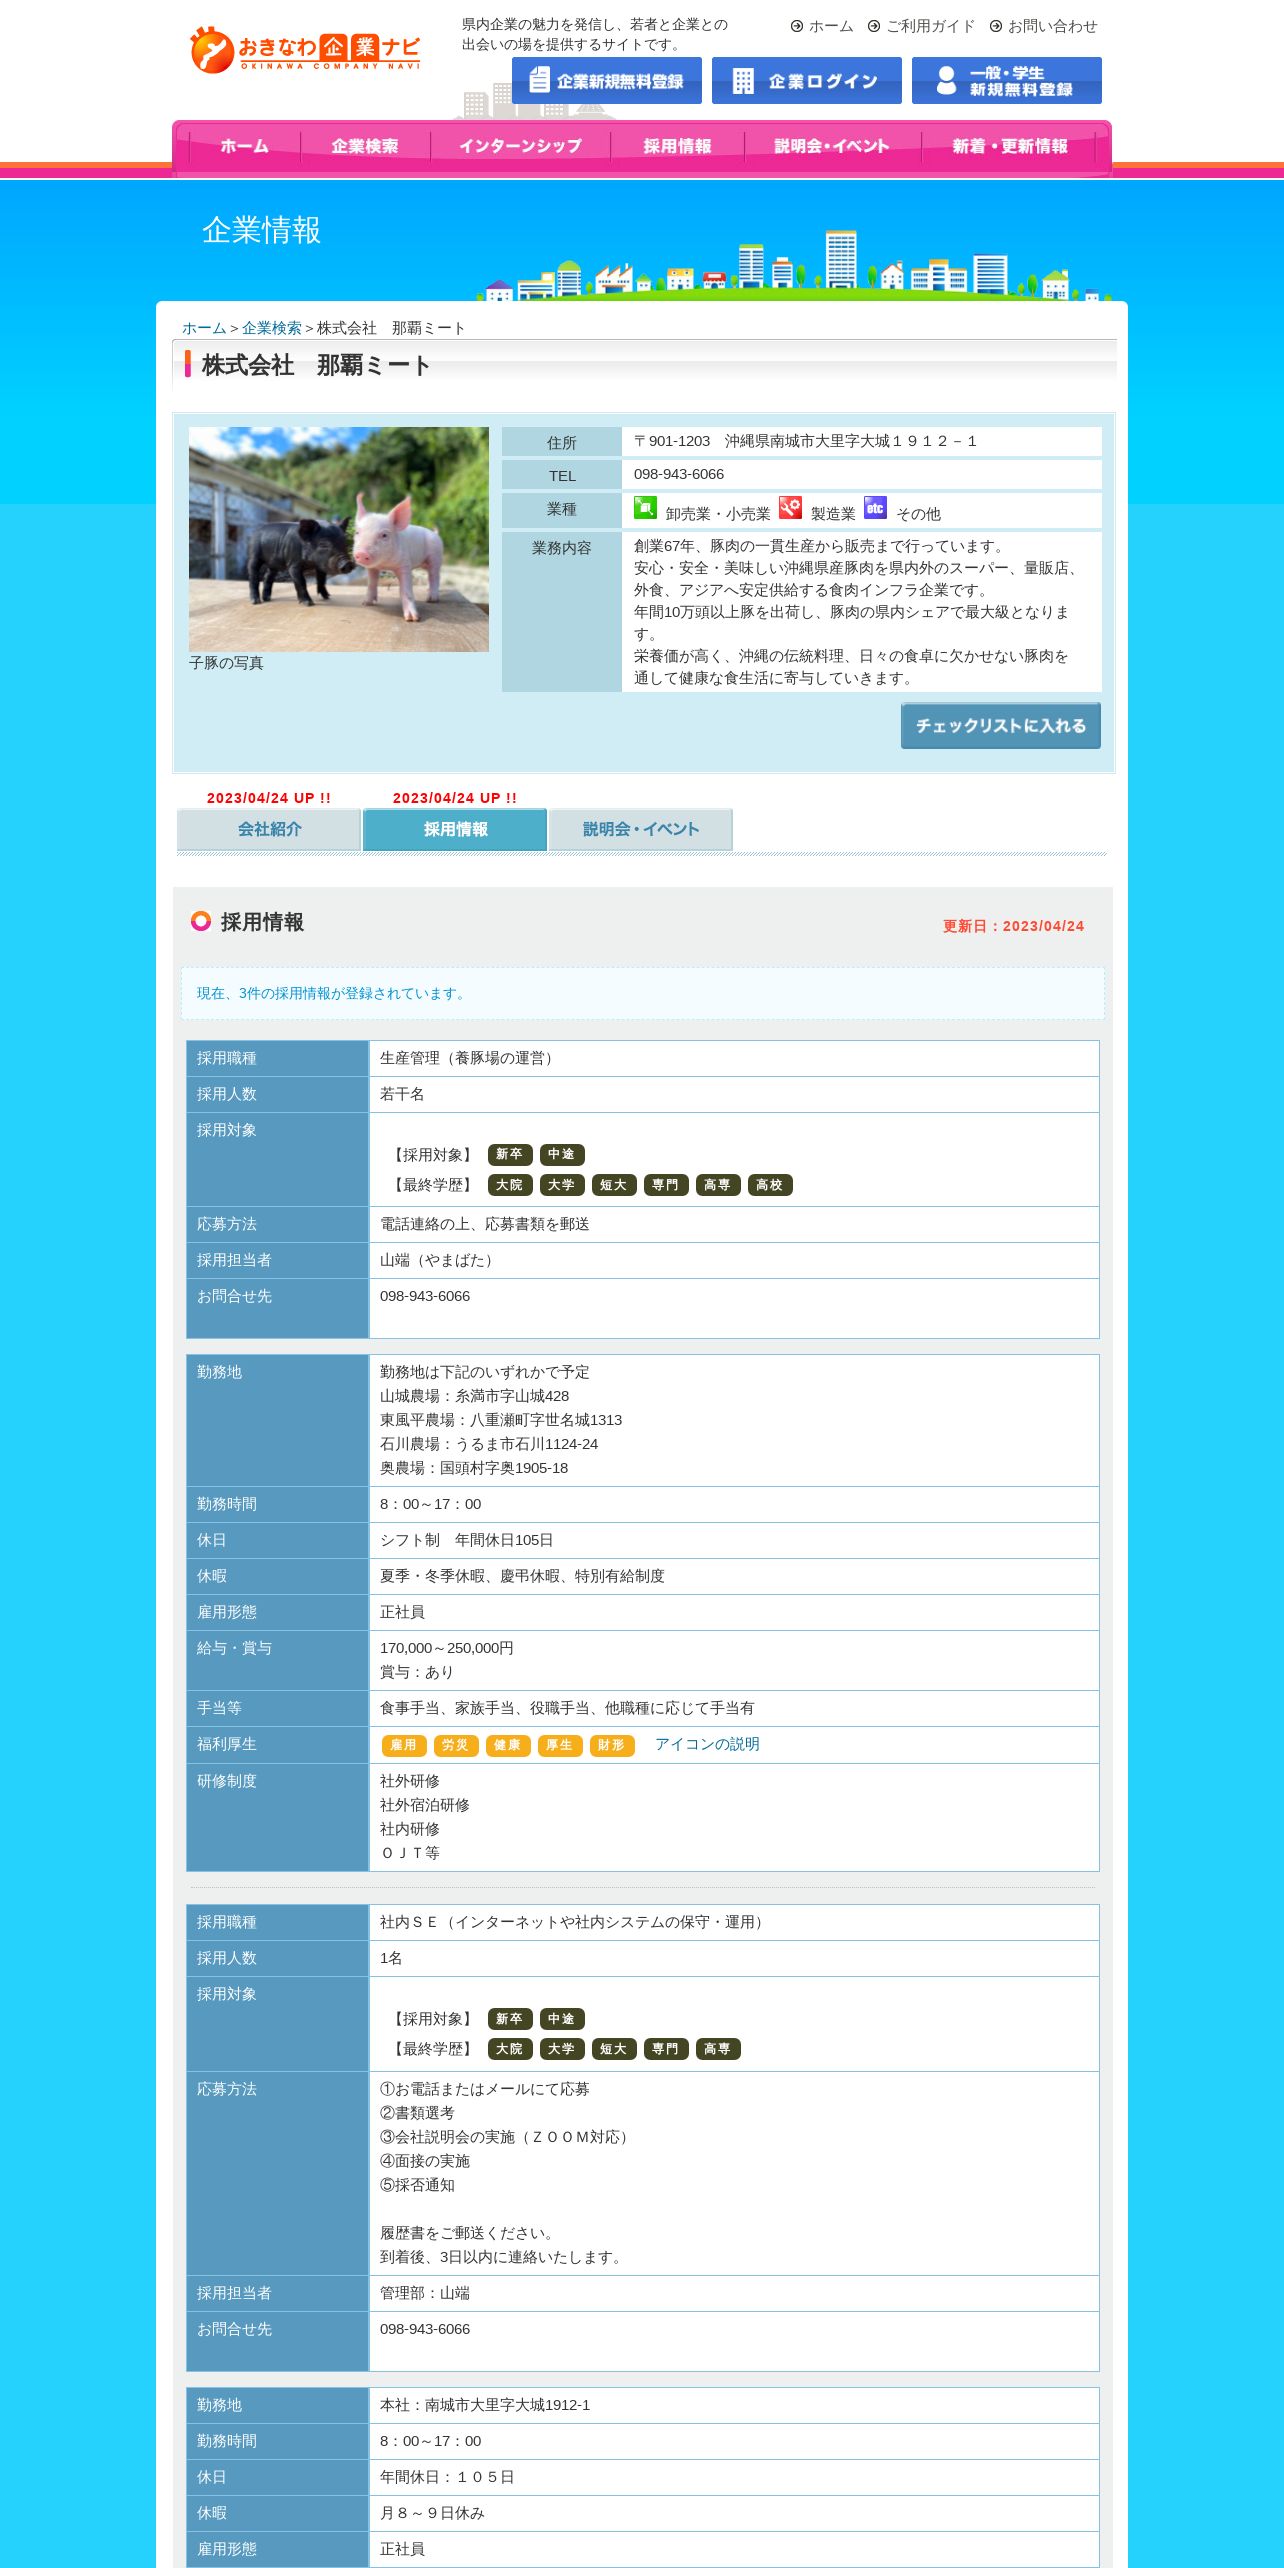
Task: Click 社内ＳＥ job title text
Action: [575, 1922]
